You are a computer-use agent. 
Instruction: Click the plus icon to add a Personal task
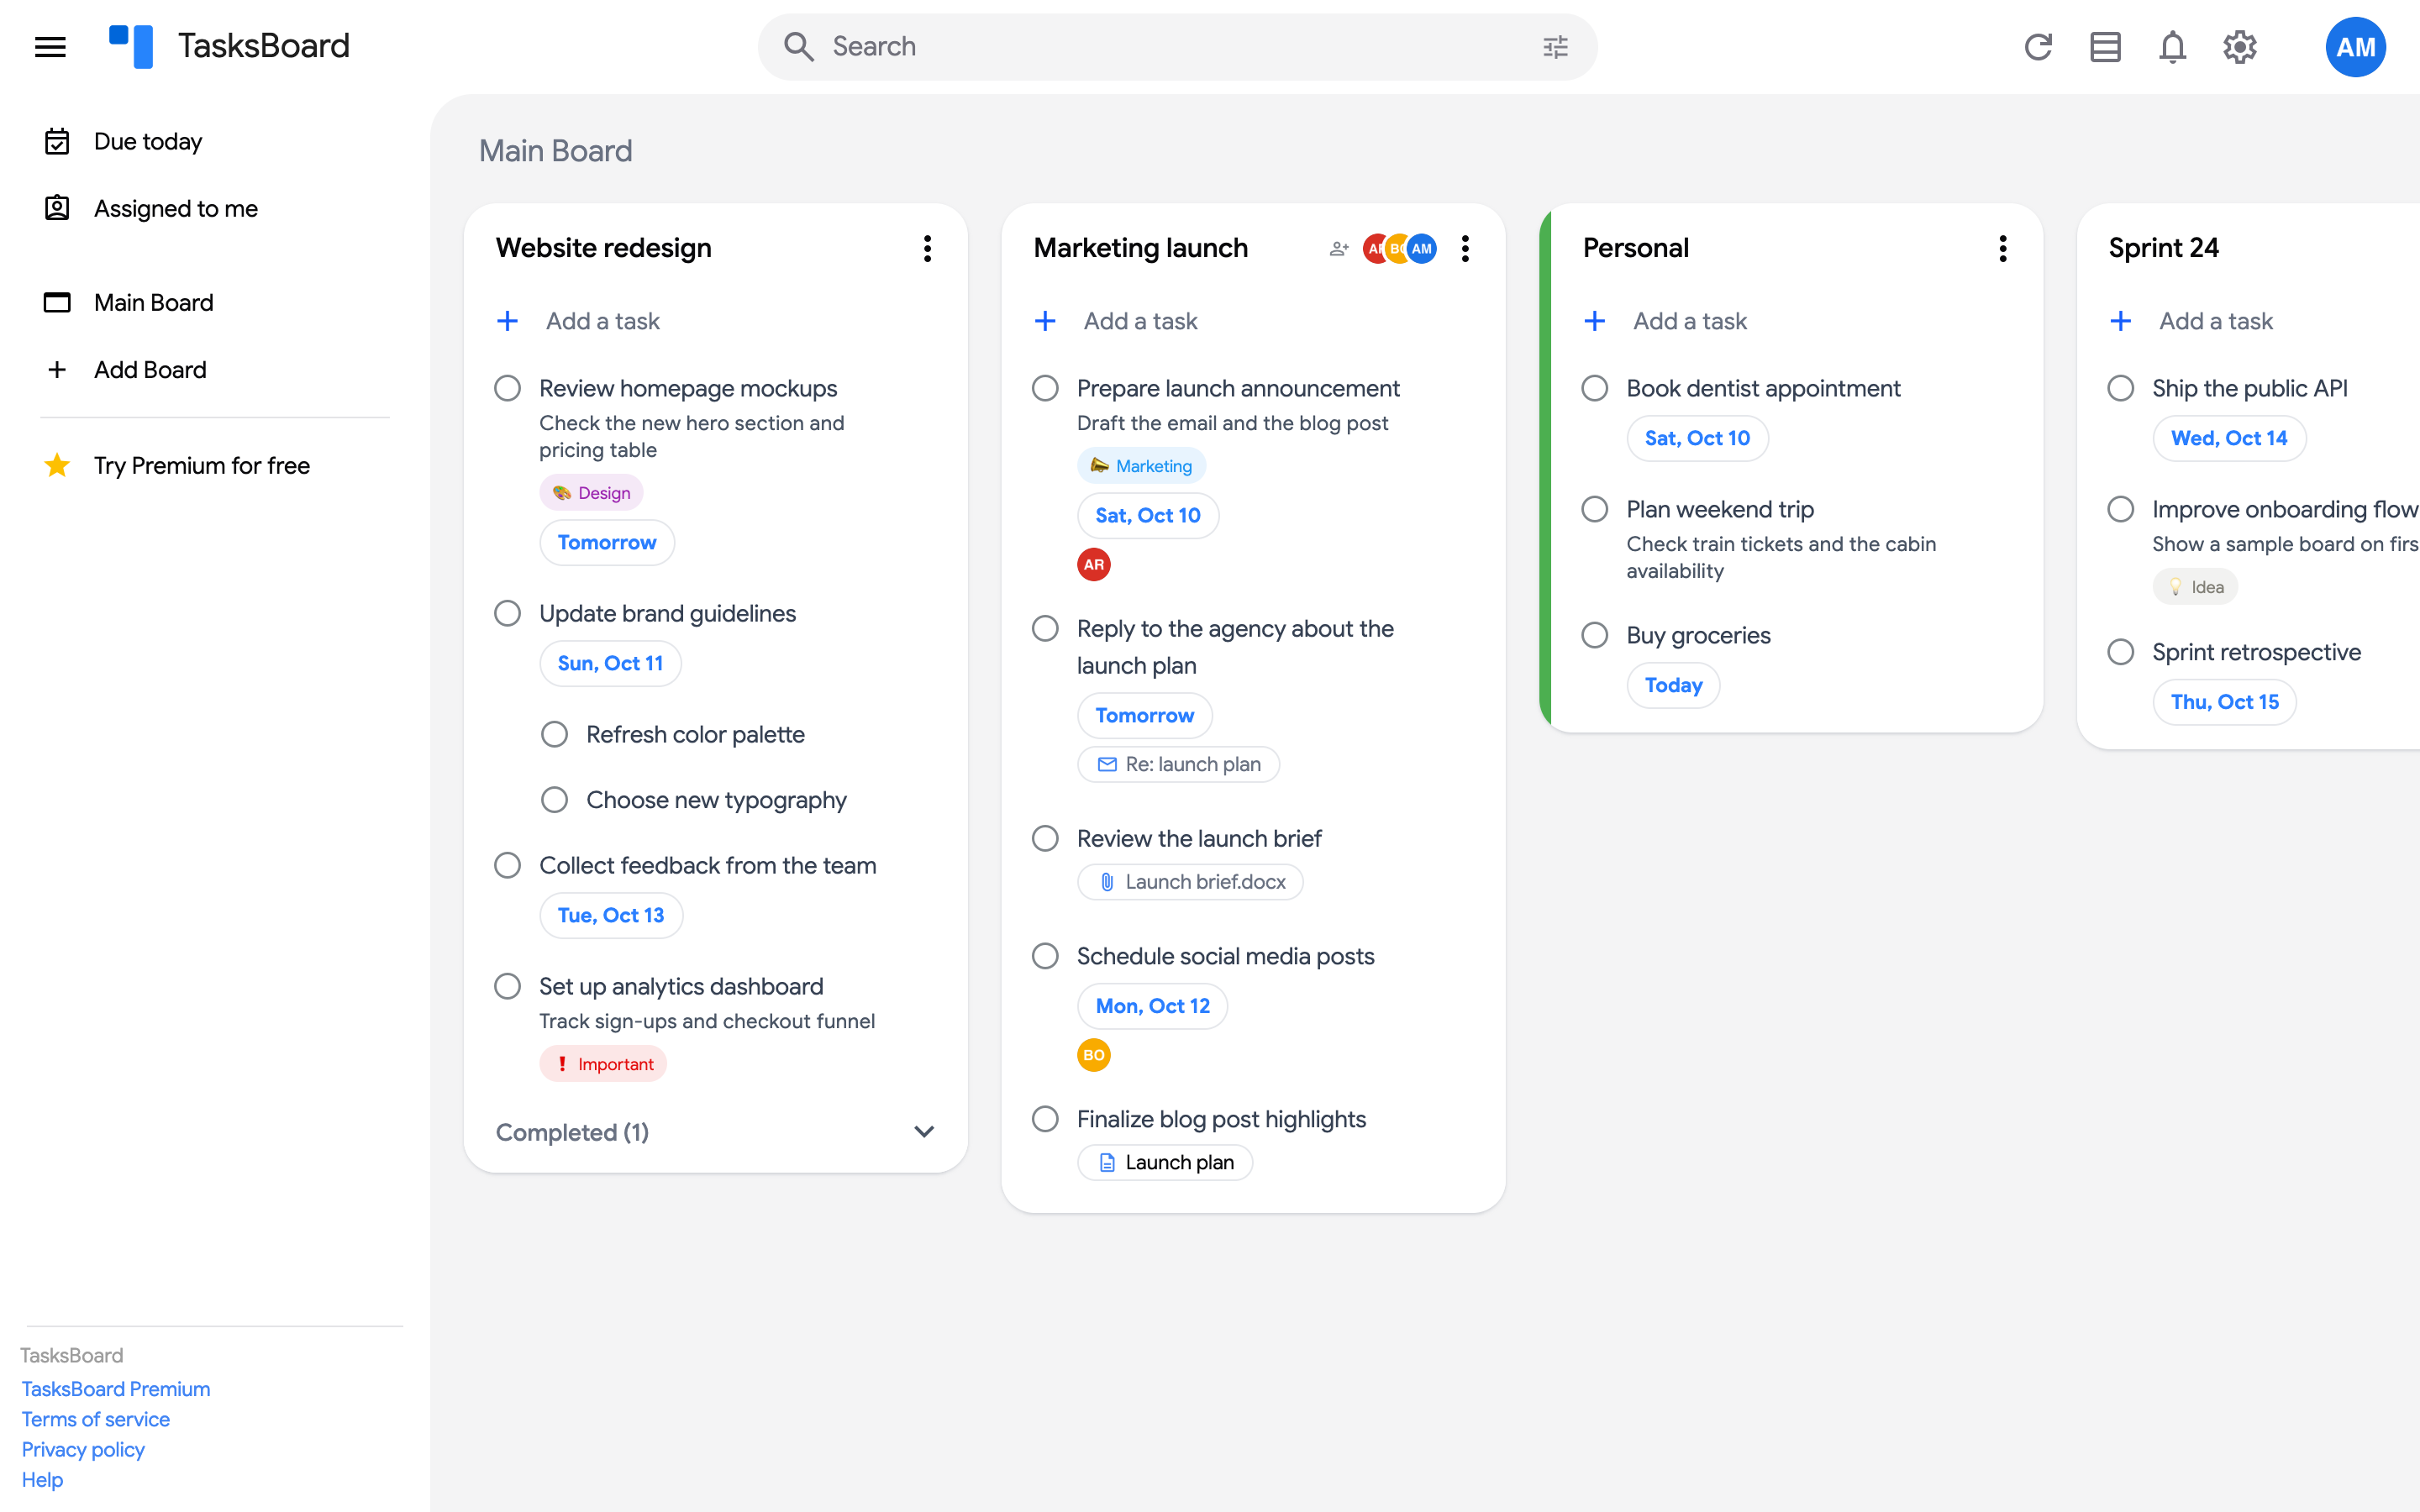tap(1595, 321)
